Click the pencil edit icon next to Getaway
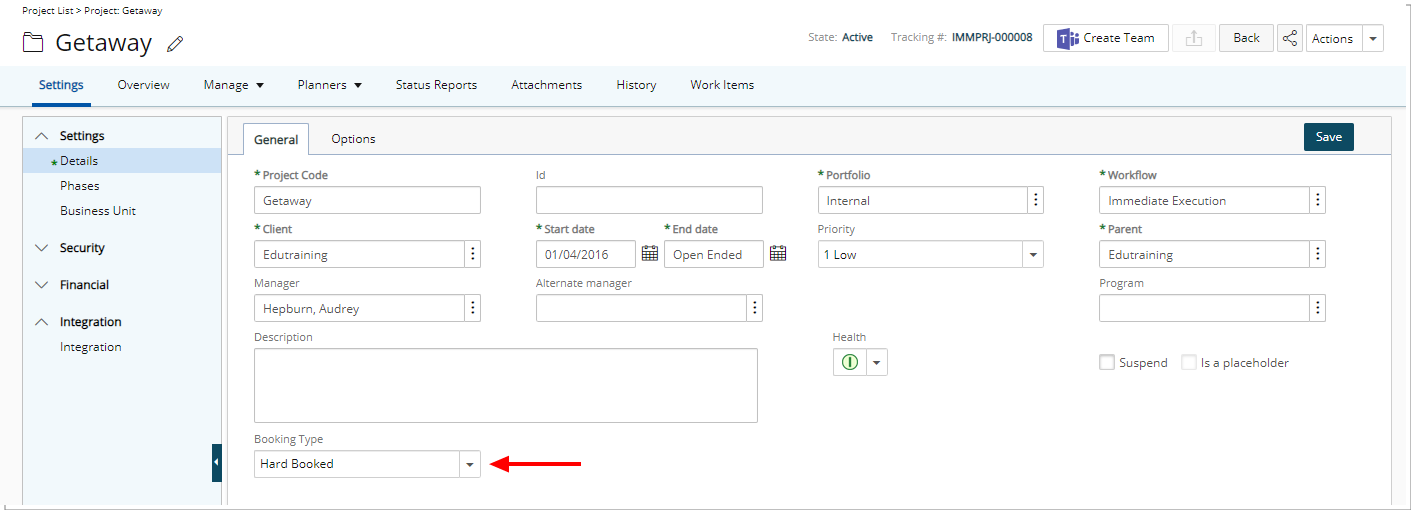Viewport: 1411px width, 510px height. click(x=176, y=43)
